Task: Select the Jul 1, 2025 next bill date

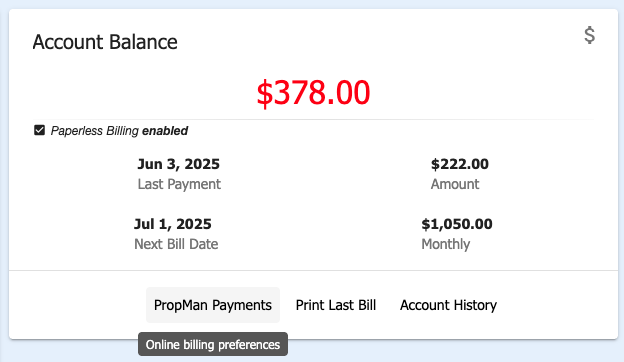Action: [173, 224]
